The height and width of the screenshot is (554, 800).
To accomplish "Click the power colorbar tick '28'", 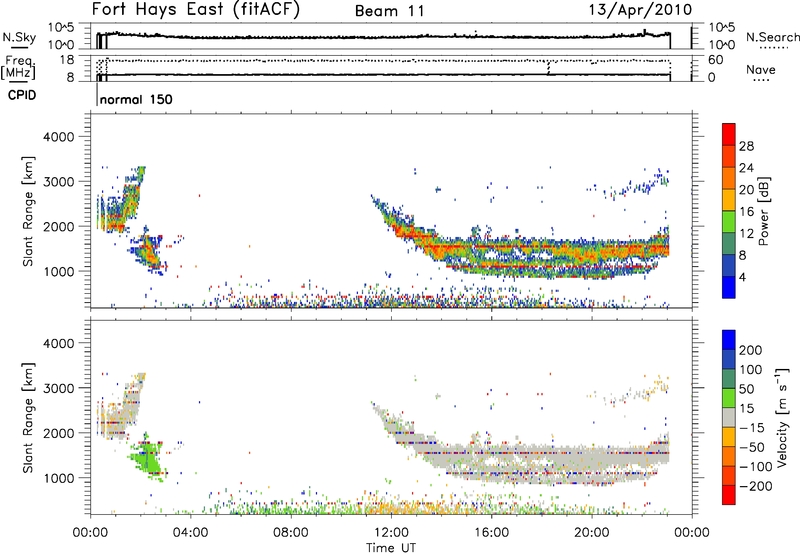I will (x=746, y=146).
